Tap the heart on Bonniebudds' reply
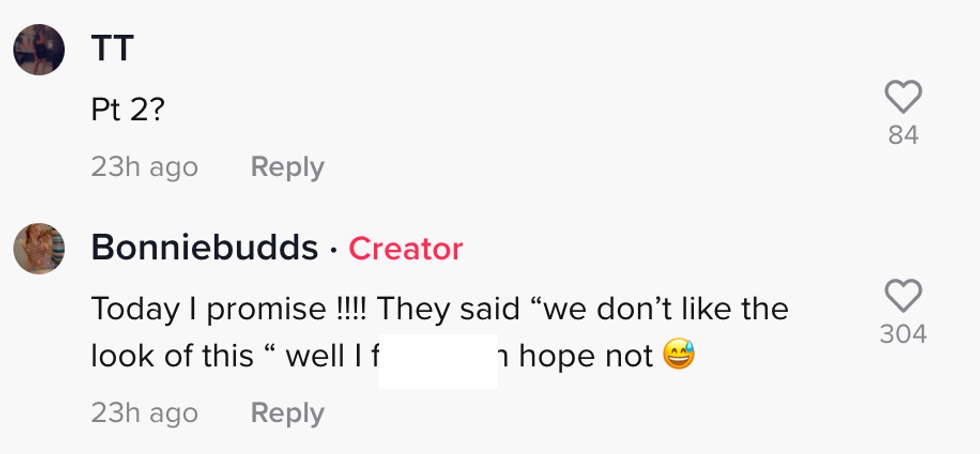980x454 pixels. tap(903, 295)
